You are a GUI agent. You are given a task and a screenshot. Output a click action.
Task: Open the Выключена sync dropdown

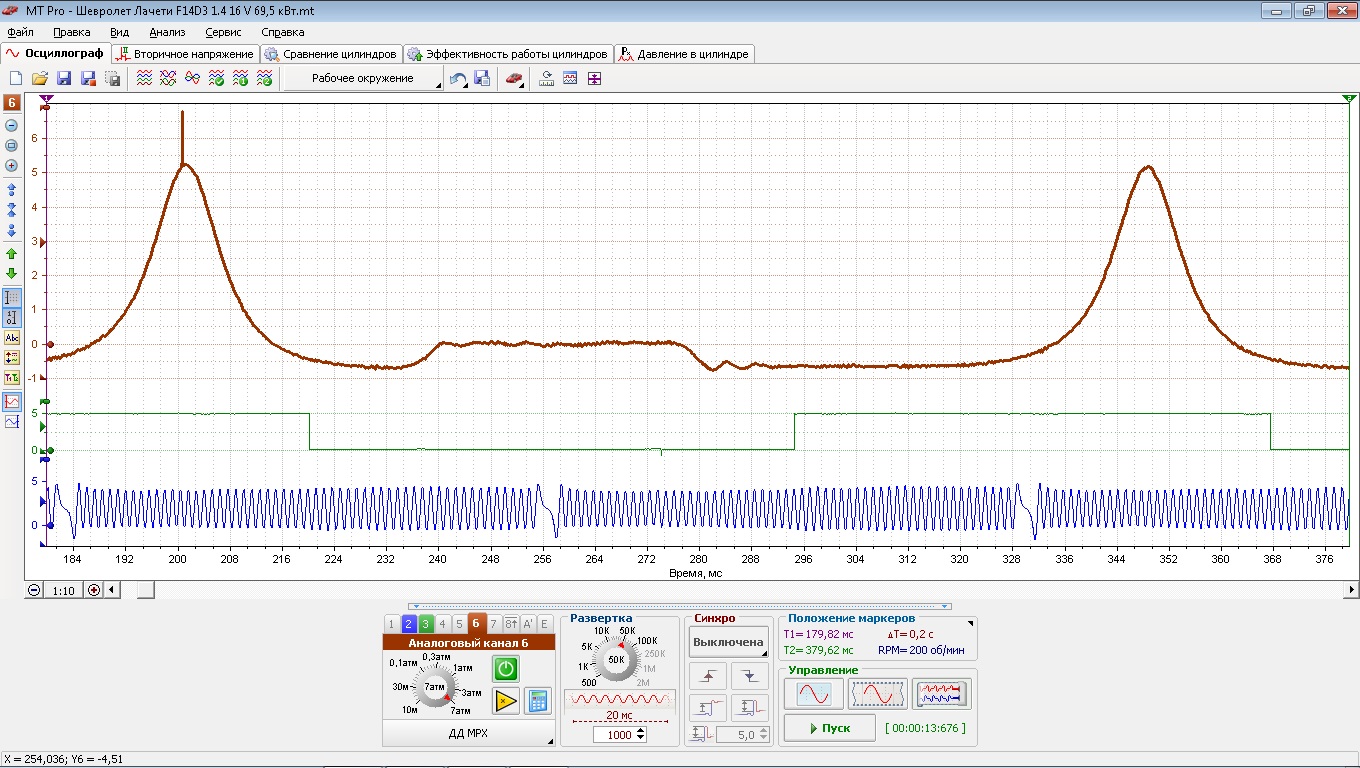coord(728,642)
